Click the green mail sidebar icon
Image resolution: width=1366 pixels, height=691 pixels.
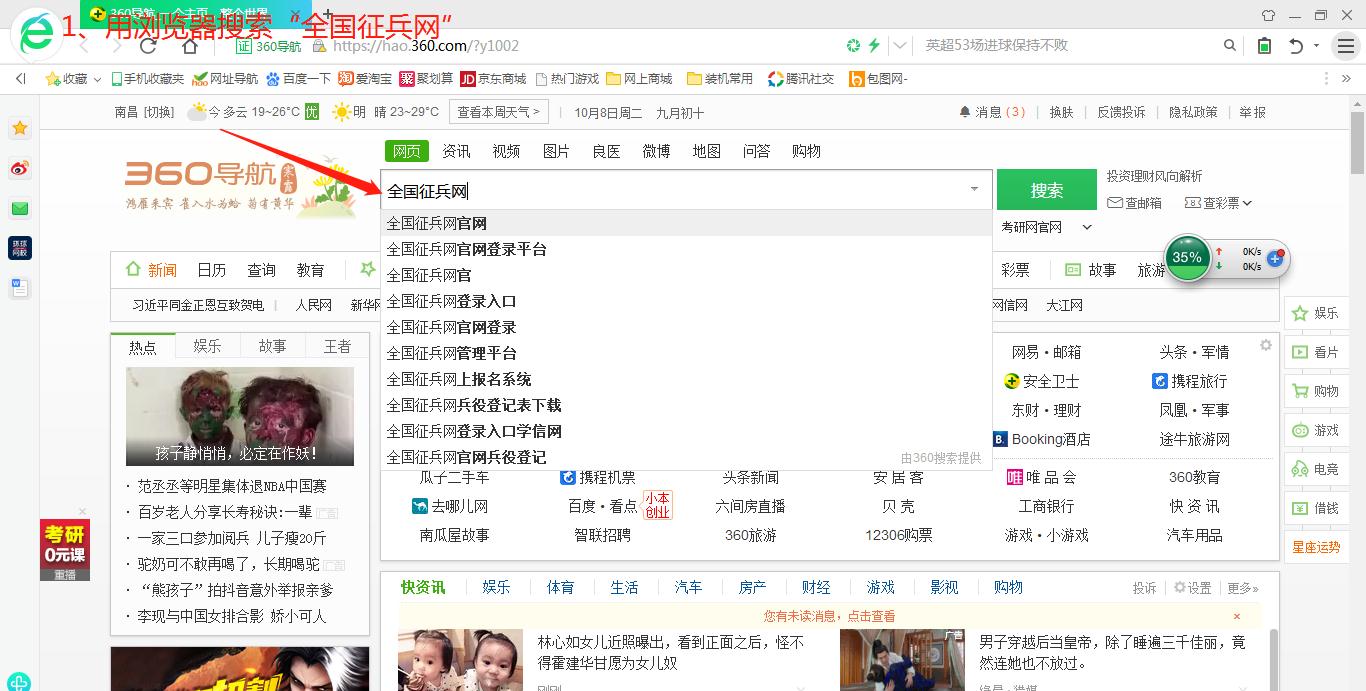20,209
